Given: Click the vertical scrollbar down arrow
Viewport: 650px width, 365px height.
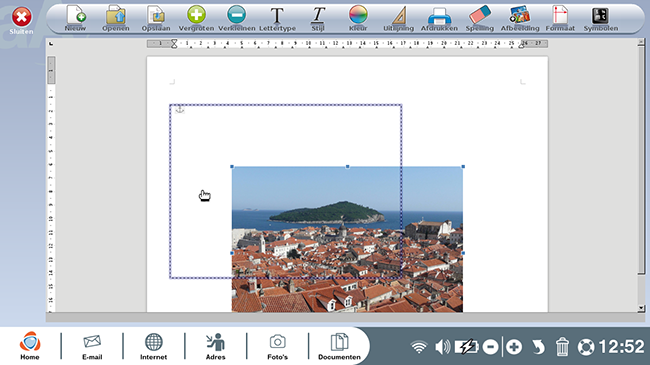Looking at the screenshot, I should (641, 308).
